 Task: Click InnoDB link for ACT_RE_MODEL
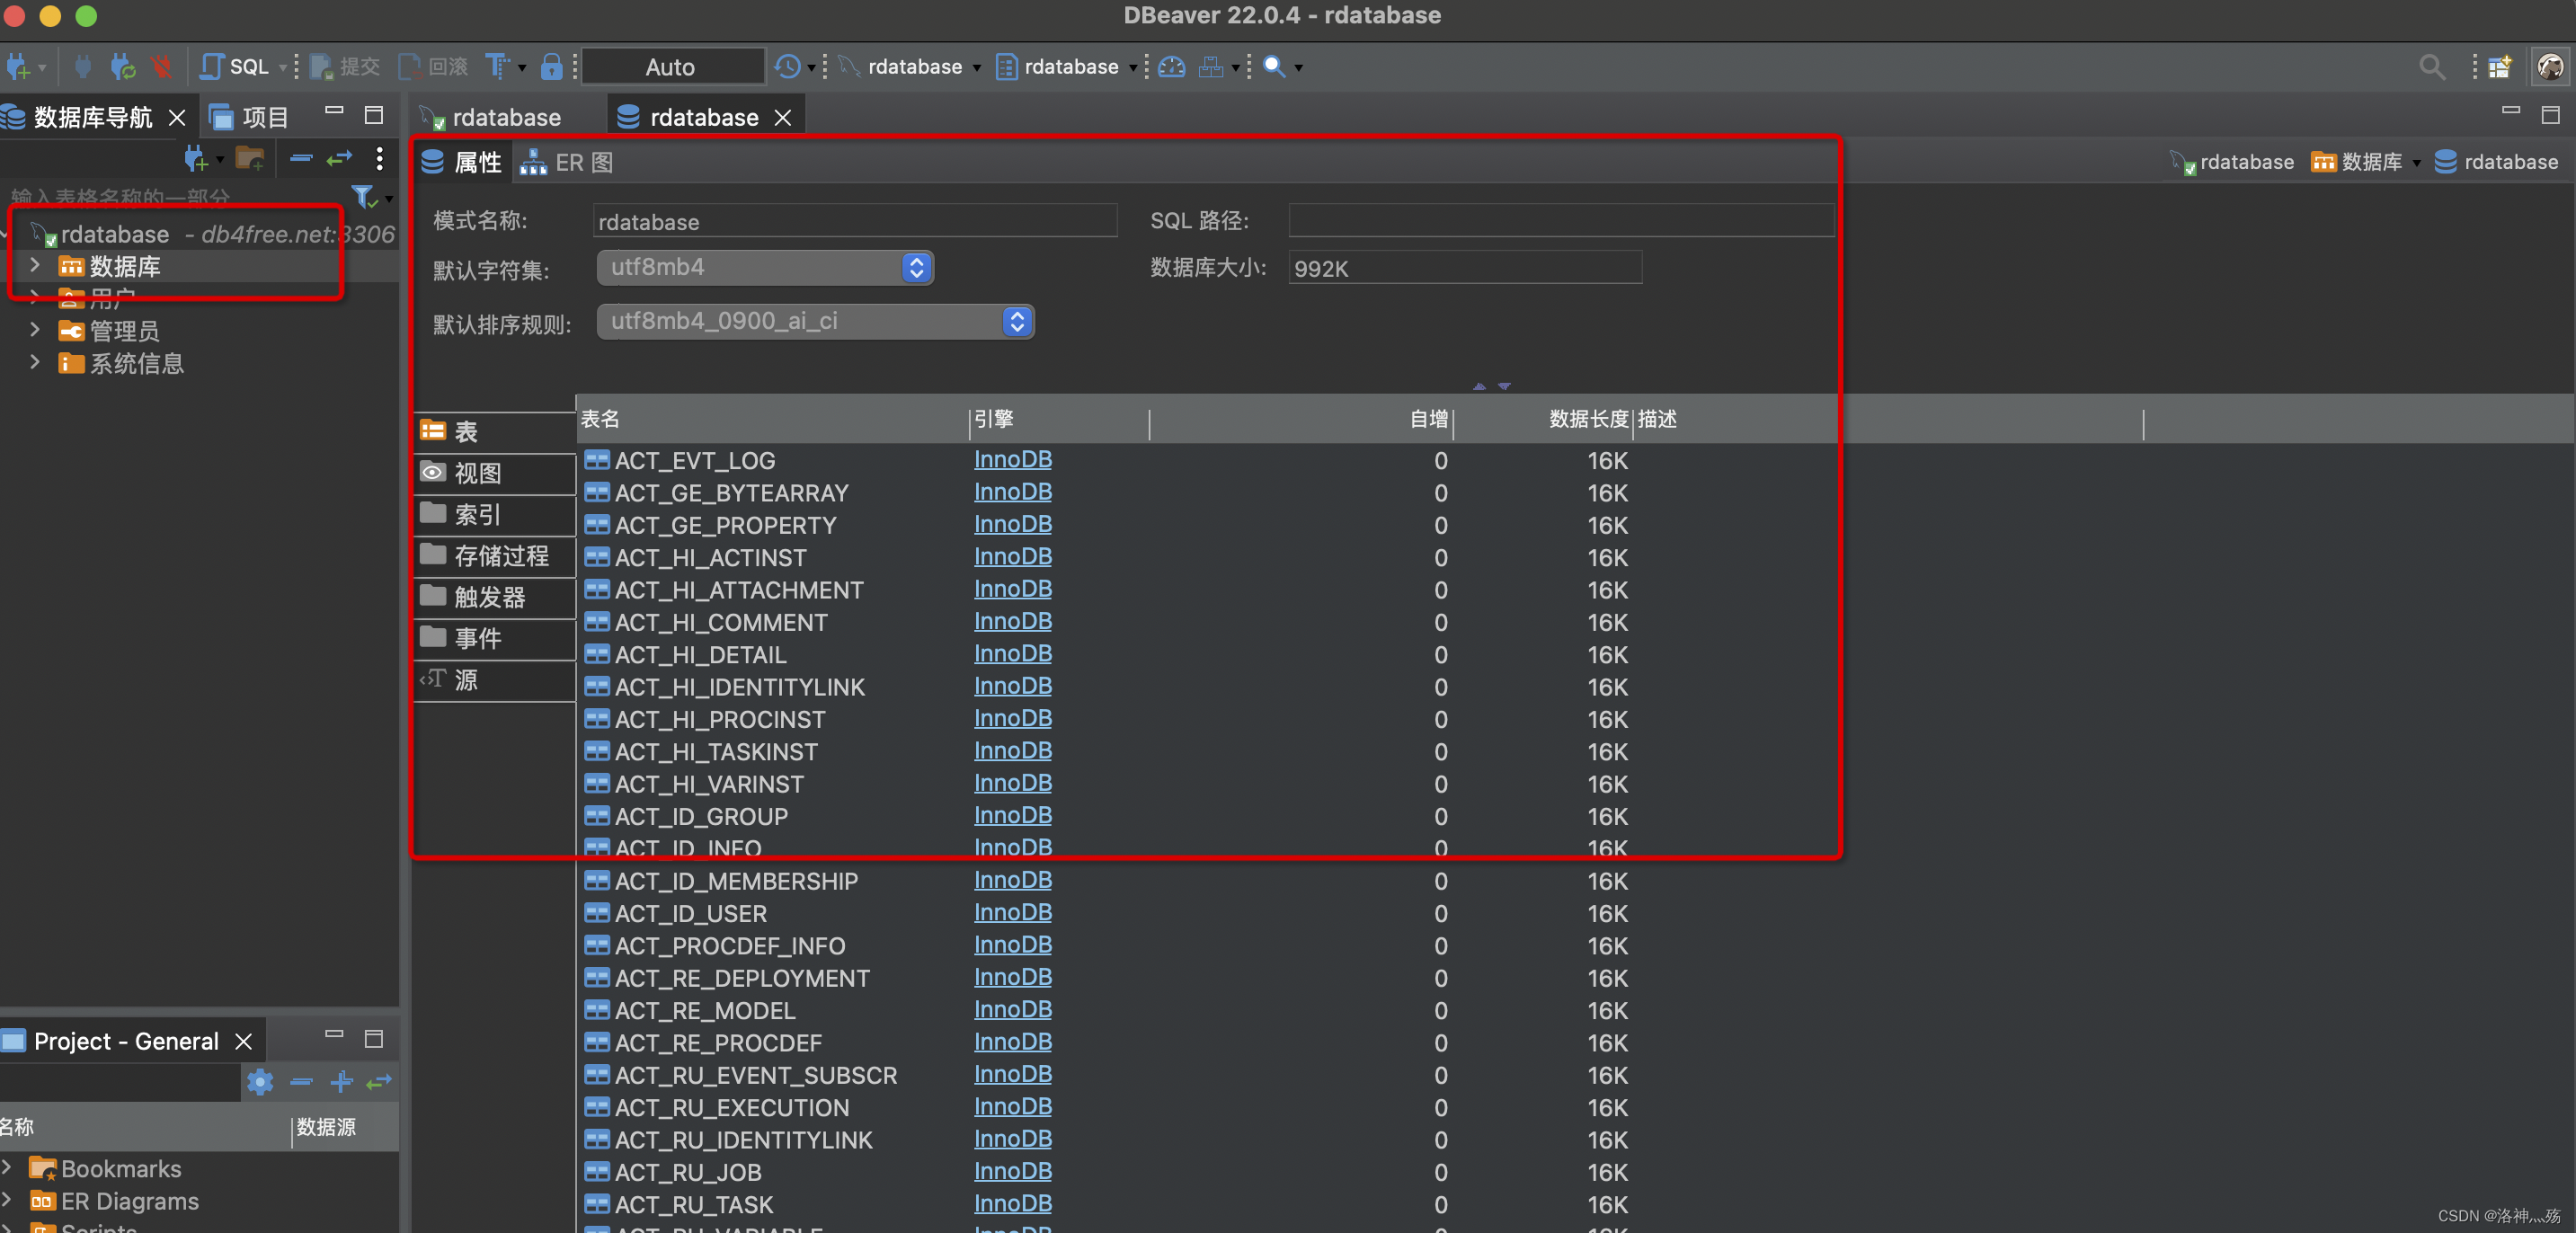[x=1012, y=1009]
